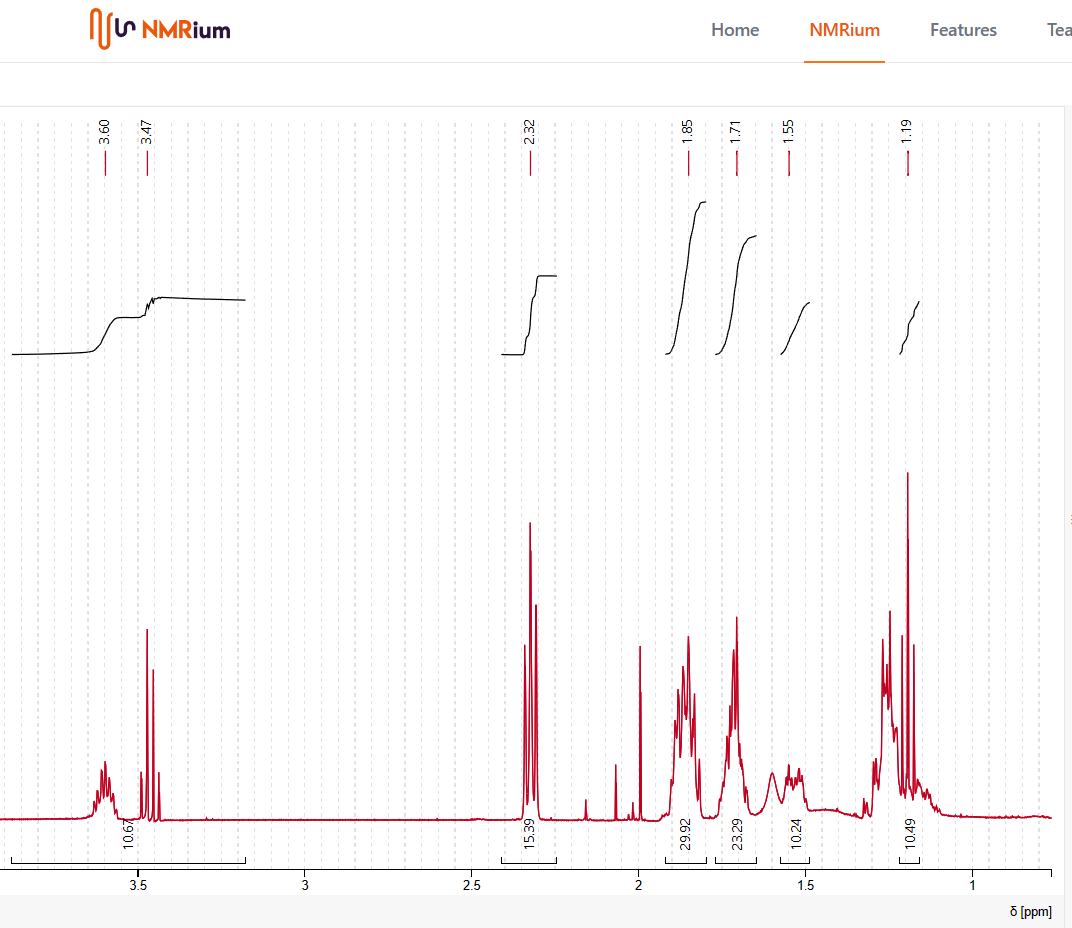1072x928 pixels.
Task: Click the δ [ppm] axis label
Action: pos(1030,911)
